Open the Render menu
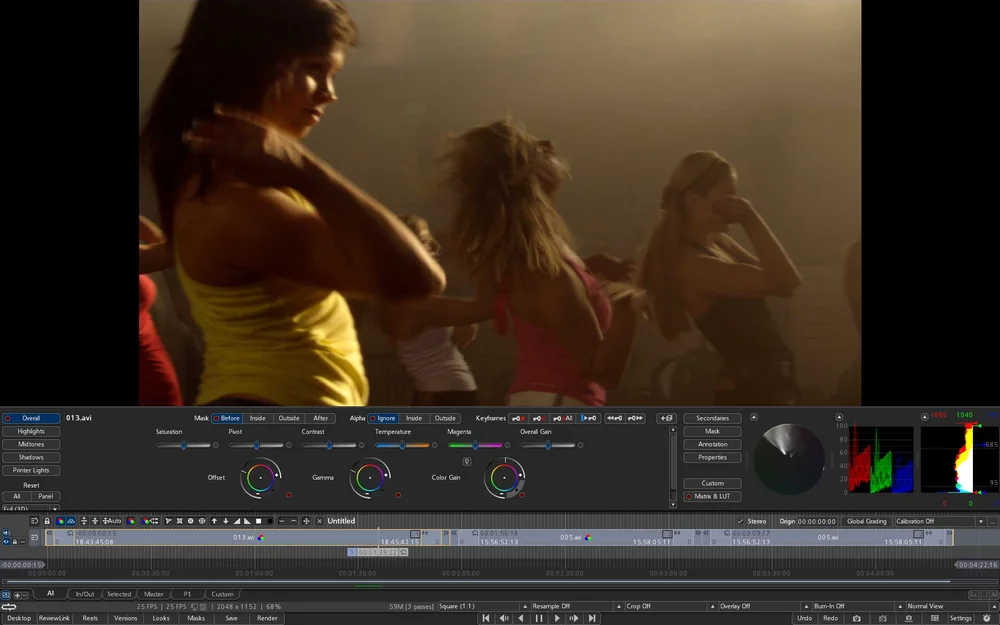 tap(267, 618)
